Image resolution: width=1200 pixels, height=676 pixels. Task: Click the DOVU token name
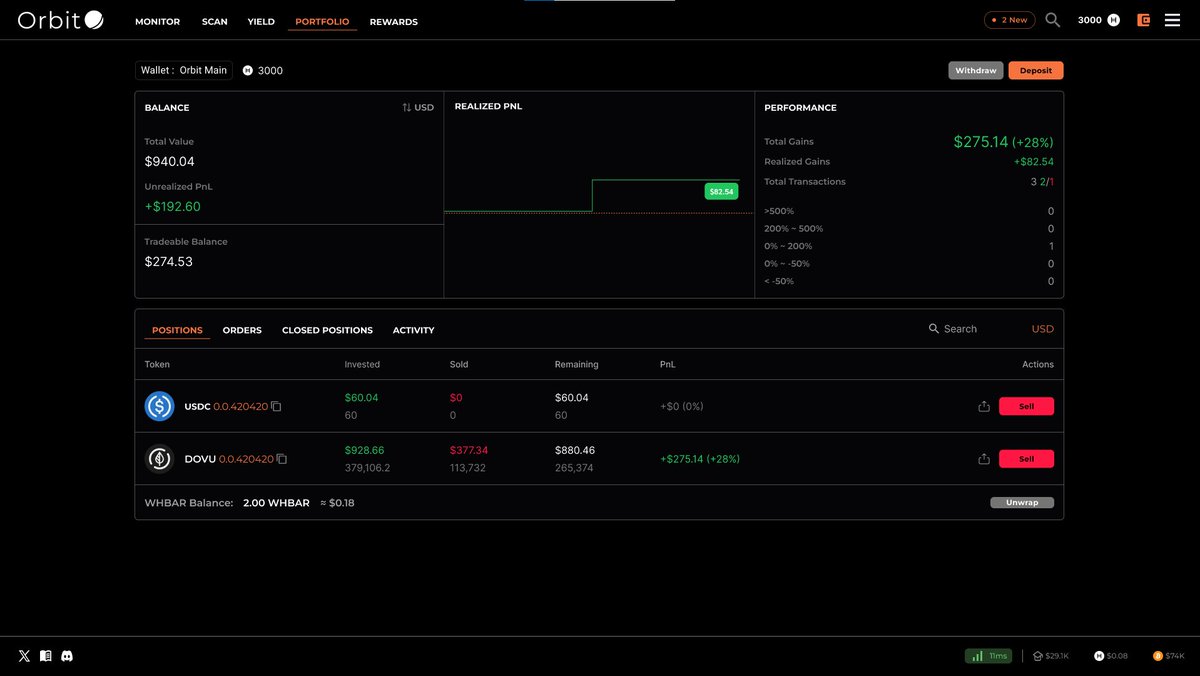(x=200, y=459)
